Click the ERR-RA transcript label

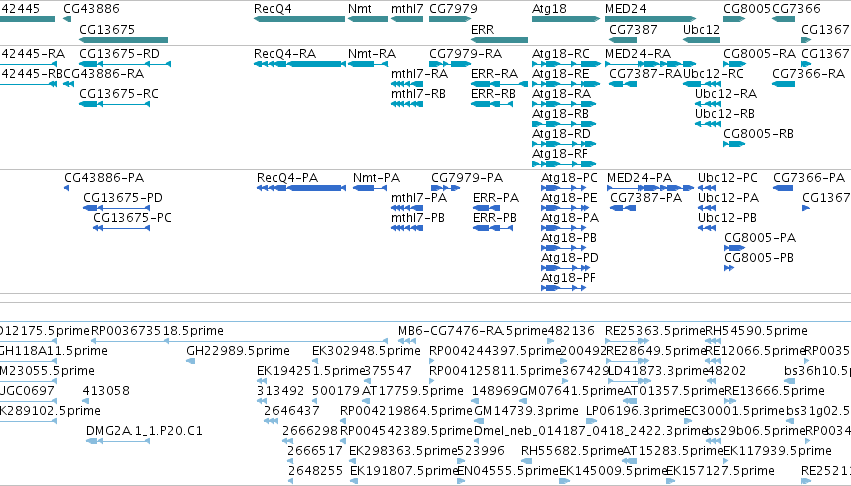click(494, 74)
